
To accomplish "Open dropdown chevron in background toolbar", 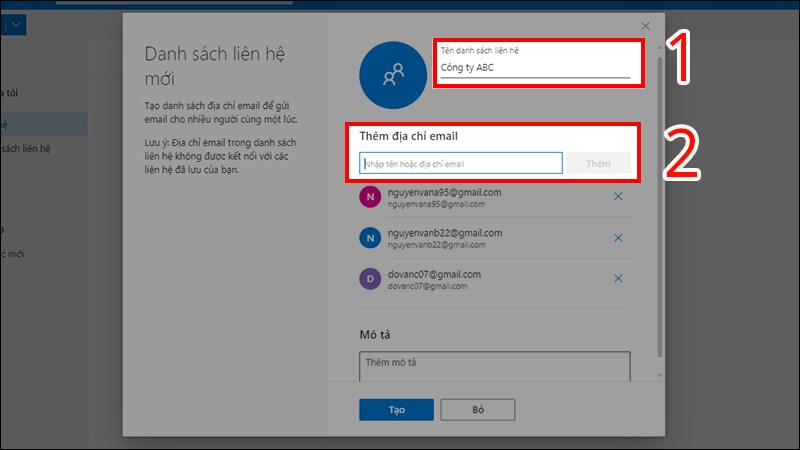I will (16, 24).
